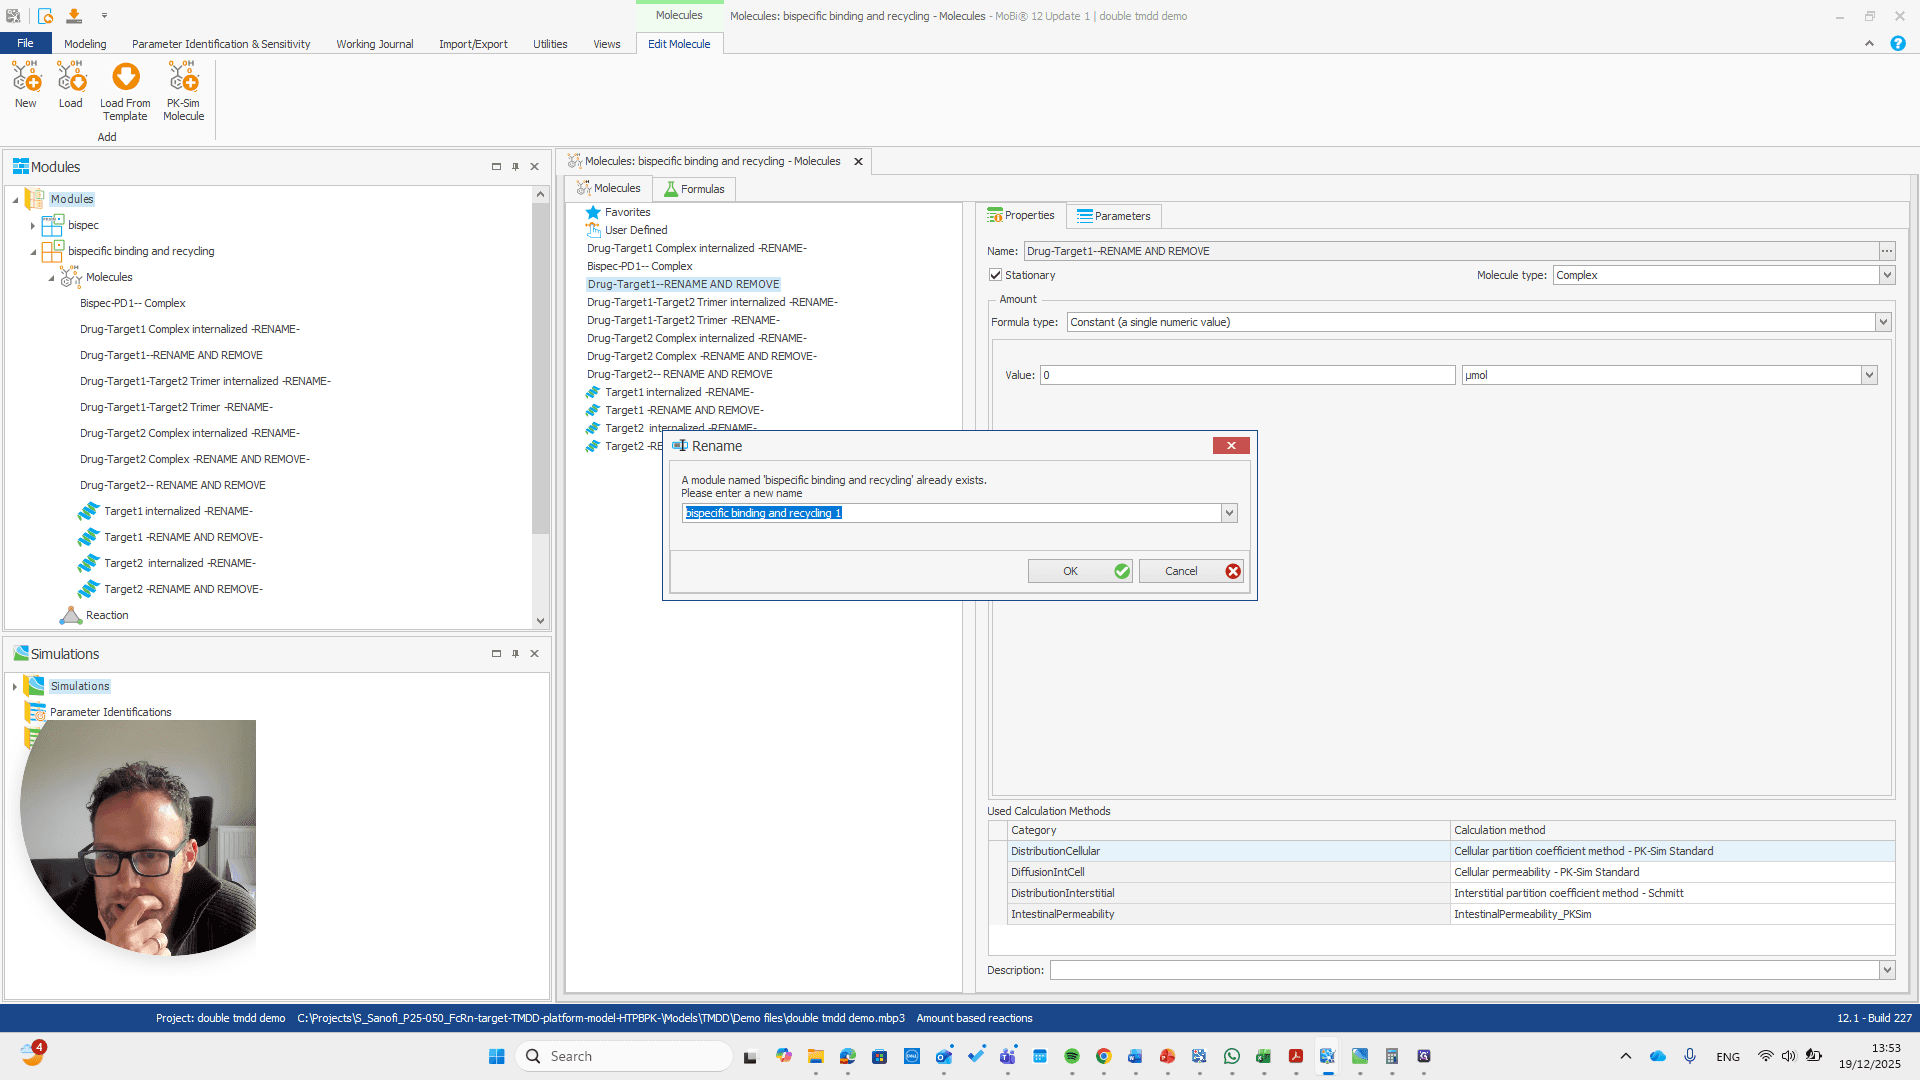Collapse the bispecific binding and recycling module
The height and width of the screenshot is (1080, 1920).
click(33, 252)
